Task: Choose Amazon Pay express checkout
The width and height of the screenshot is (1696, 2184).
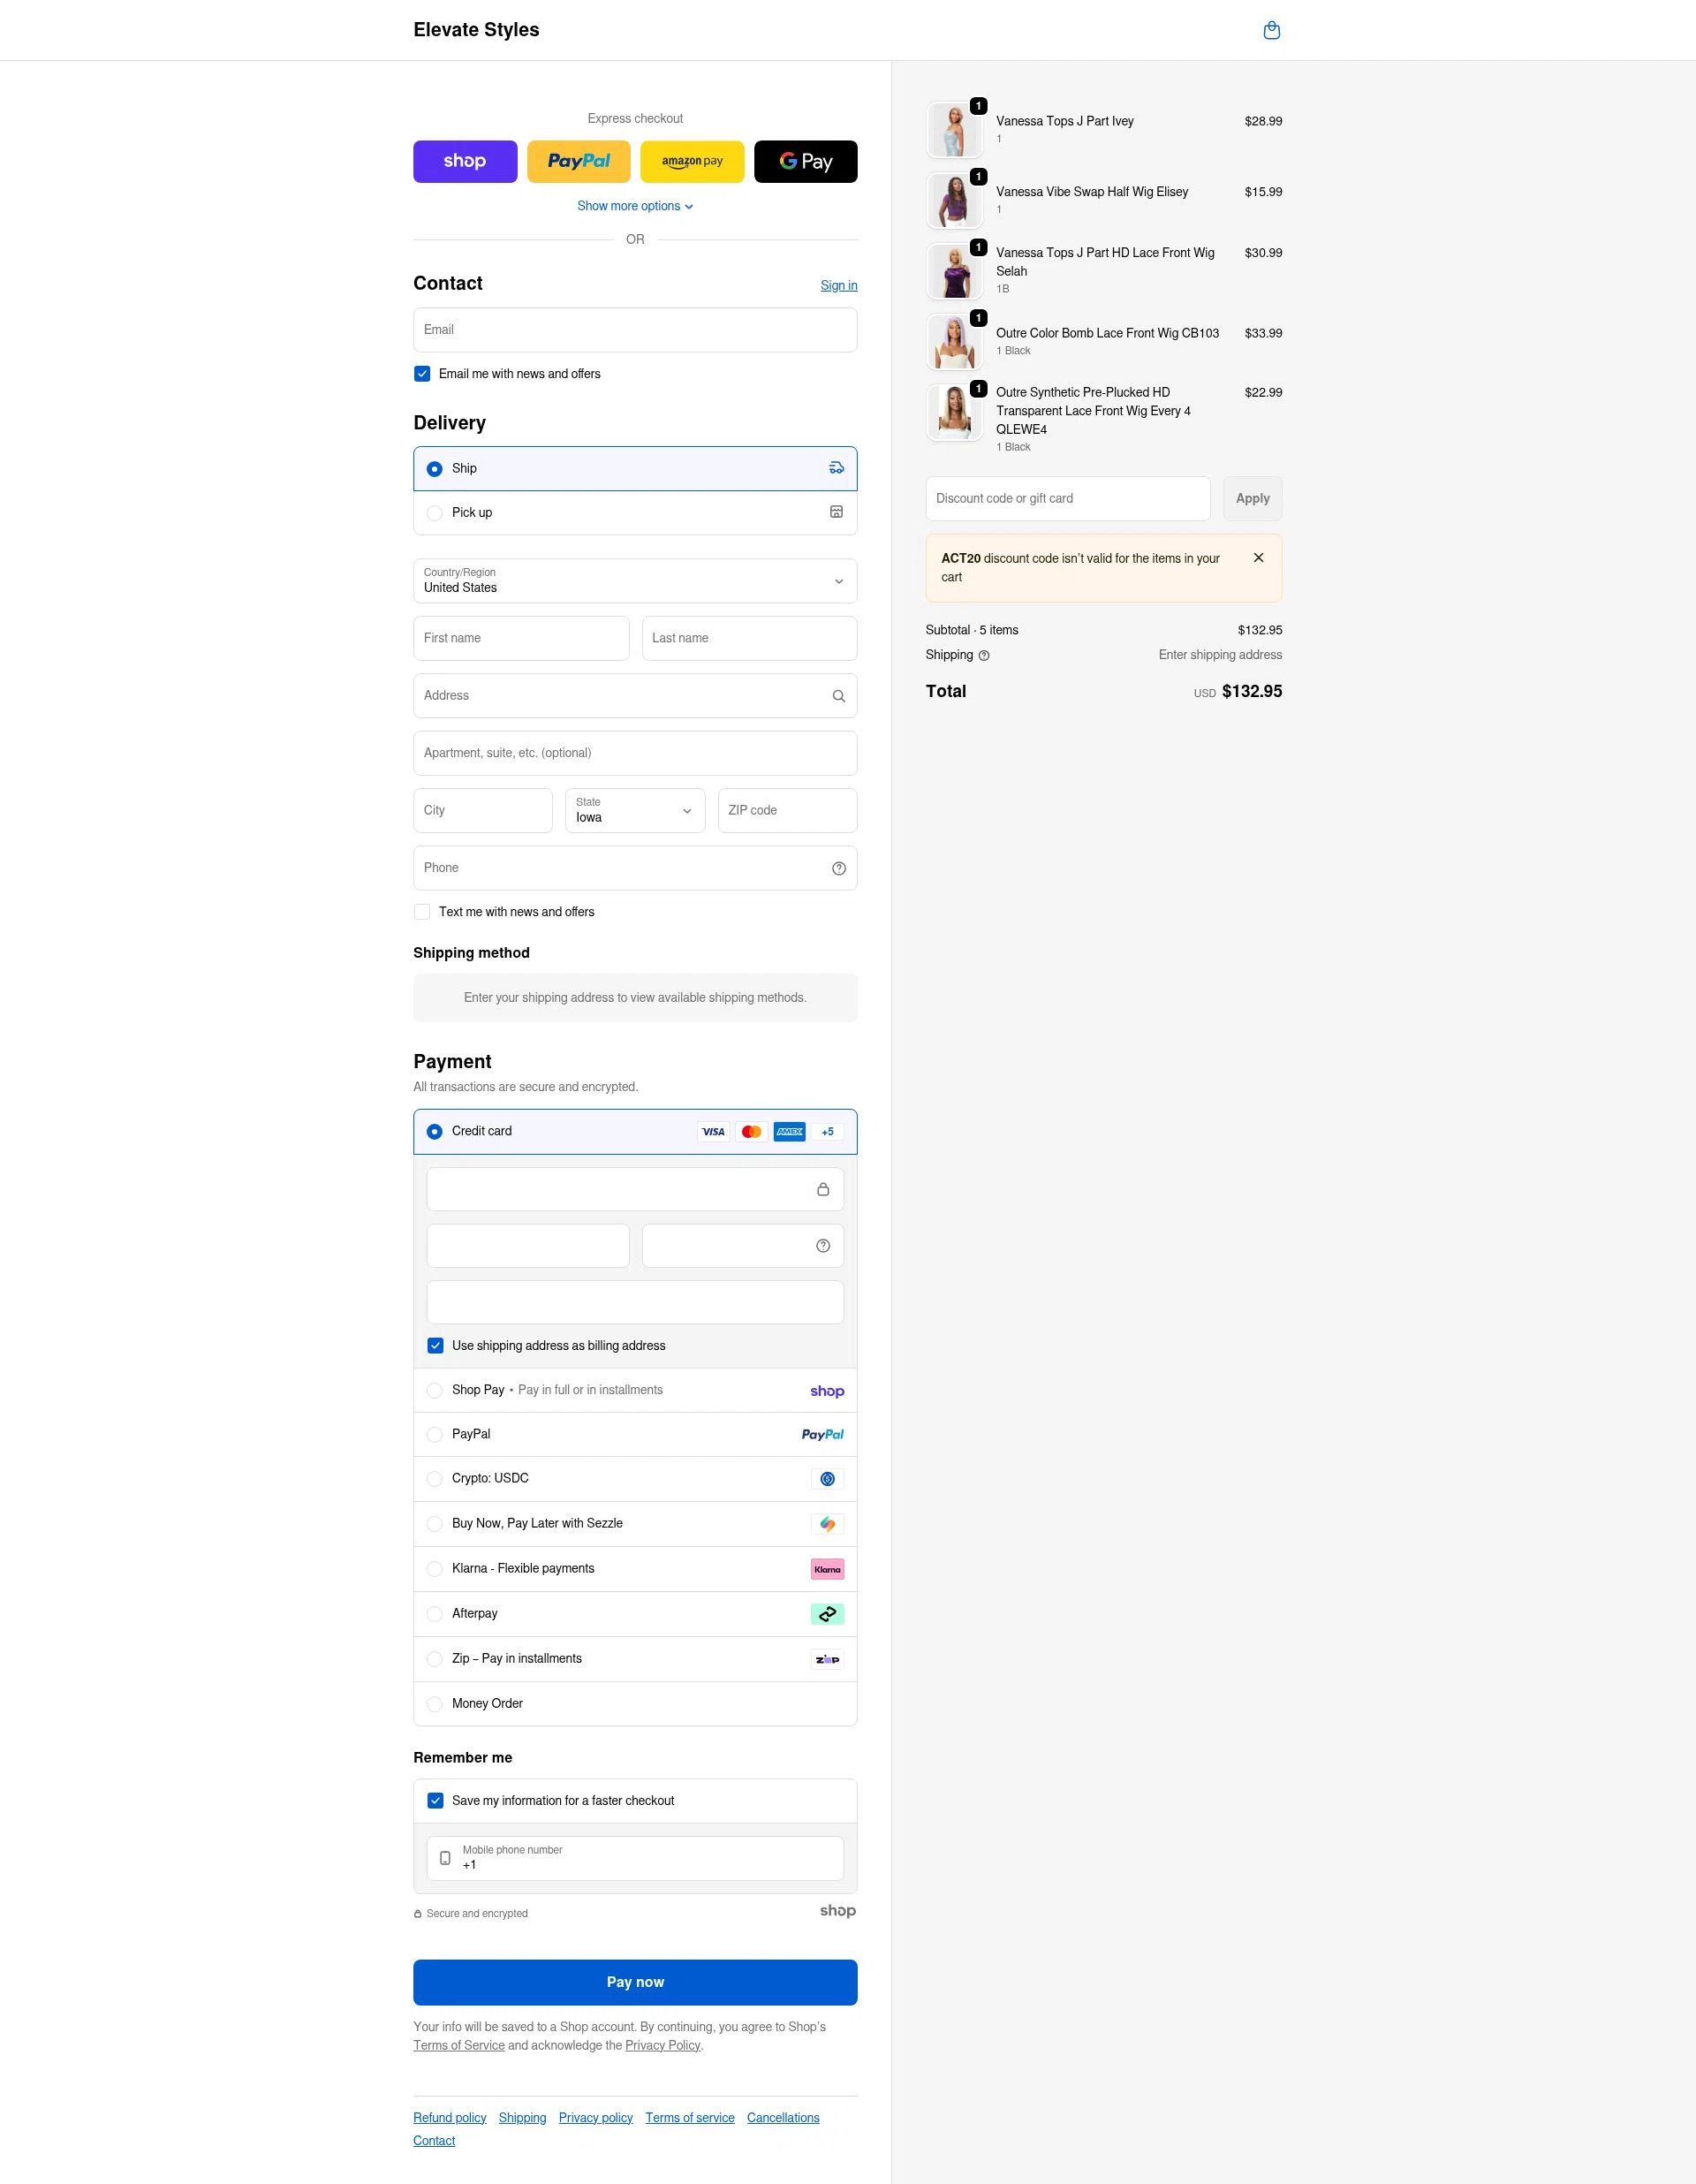Action: pos(692,161)
